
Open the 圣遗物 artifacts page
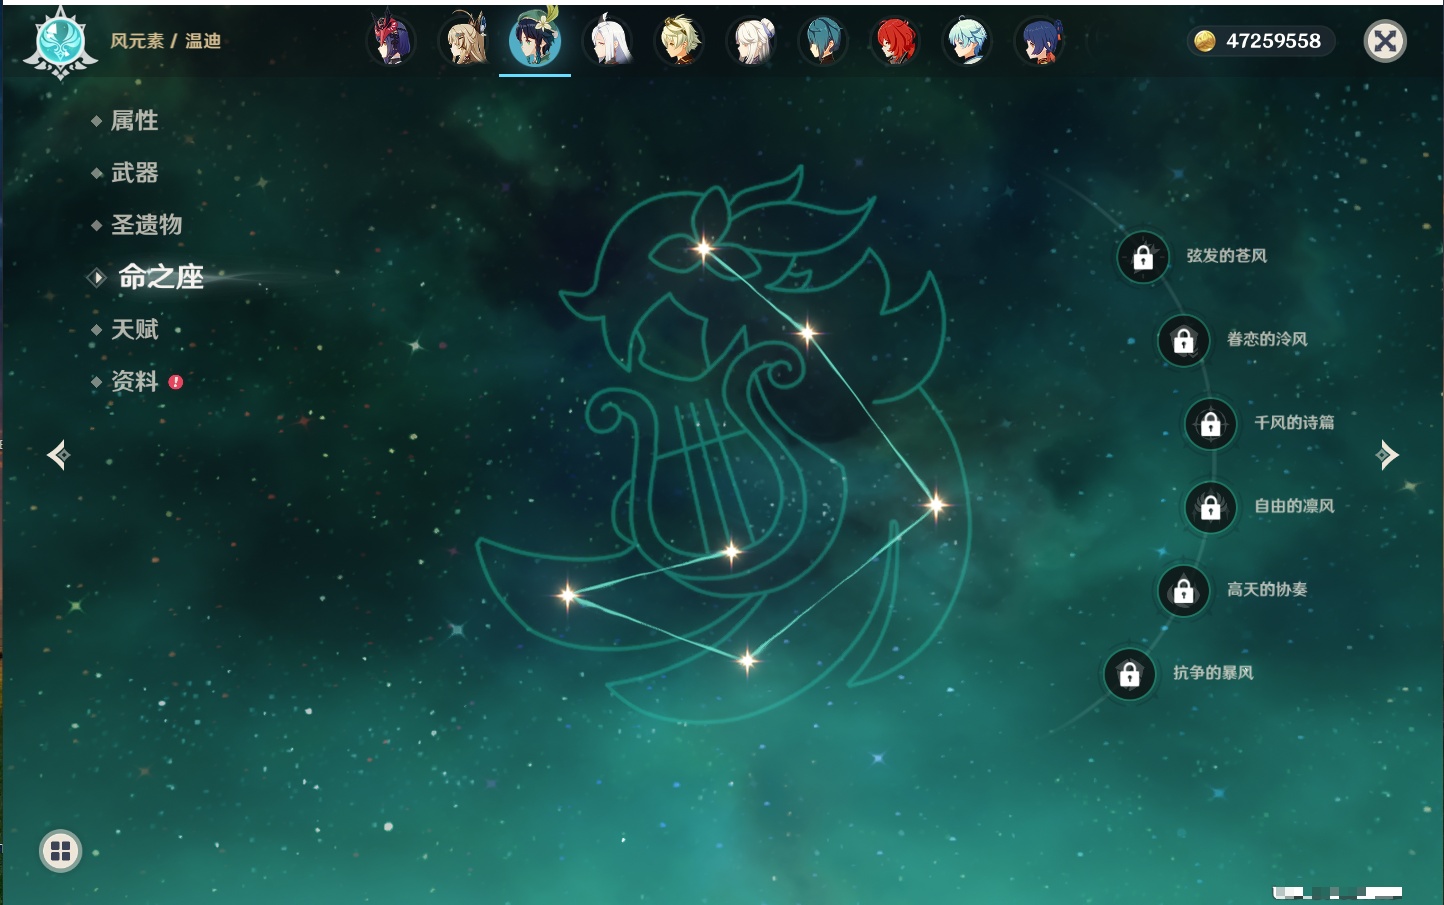coord(146,225)
